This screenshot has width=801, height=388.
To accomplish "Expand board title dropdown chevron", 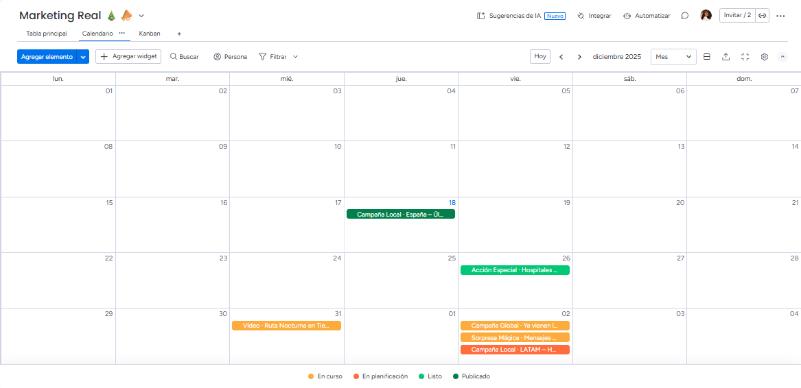I will pos(142,16).
